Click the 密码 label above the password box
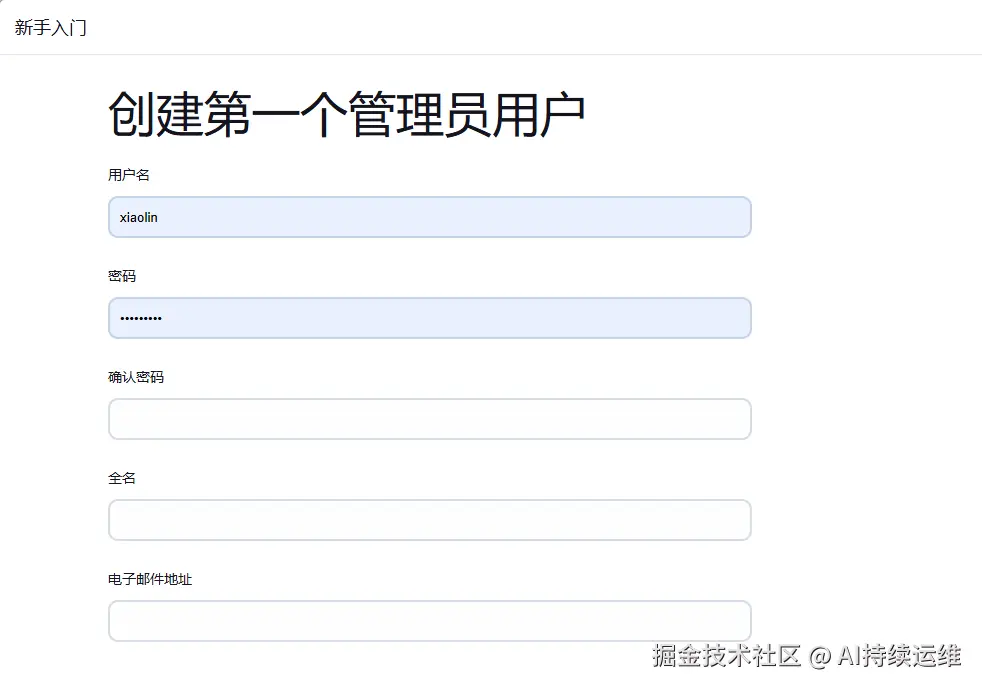The height and width of the screenshot is (690, 982). [120, 276]
